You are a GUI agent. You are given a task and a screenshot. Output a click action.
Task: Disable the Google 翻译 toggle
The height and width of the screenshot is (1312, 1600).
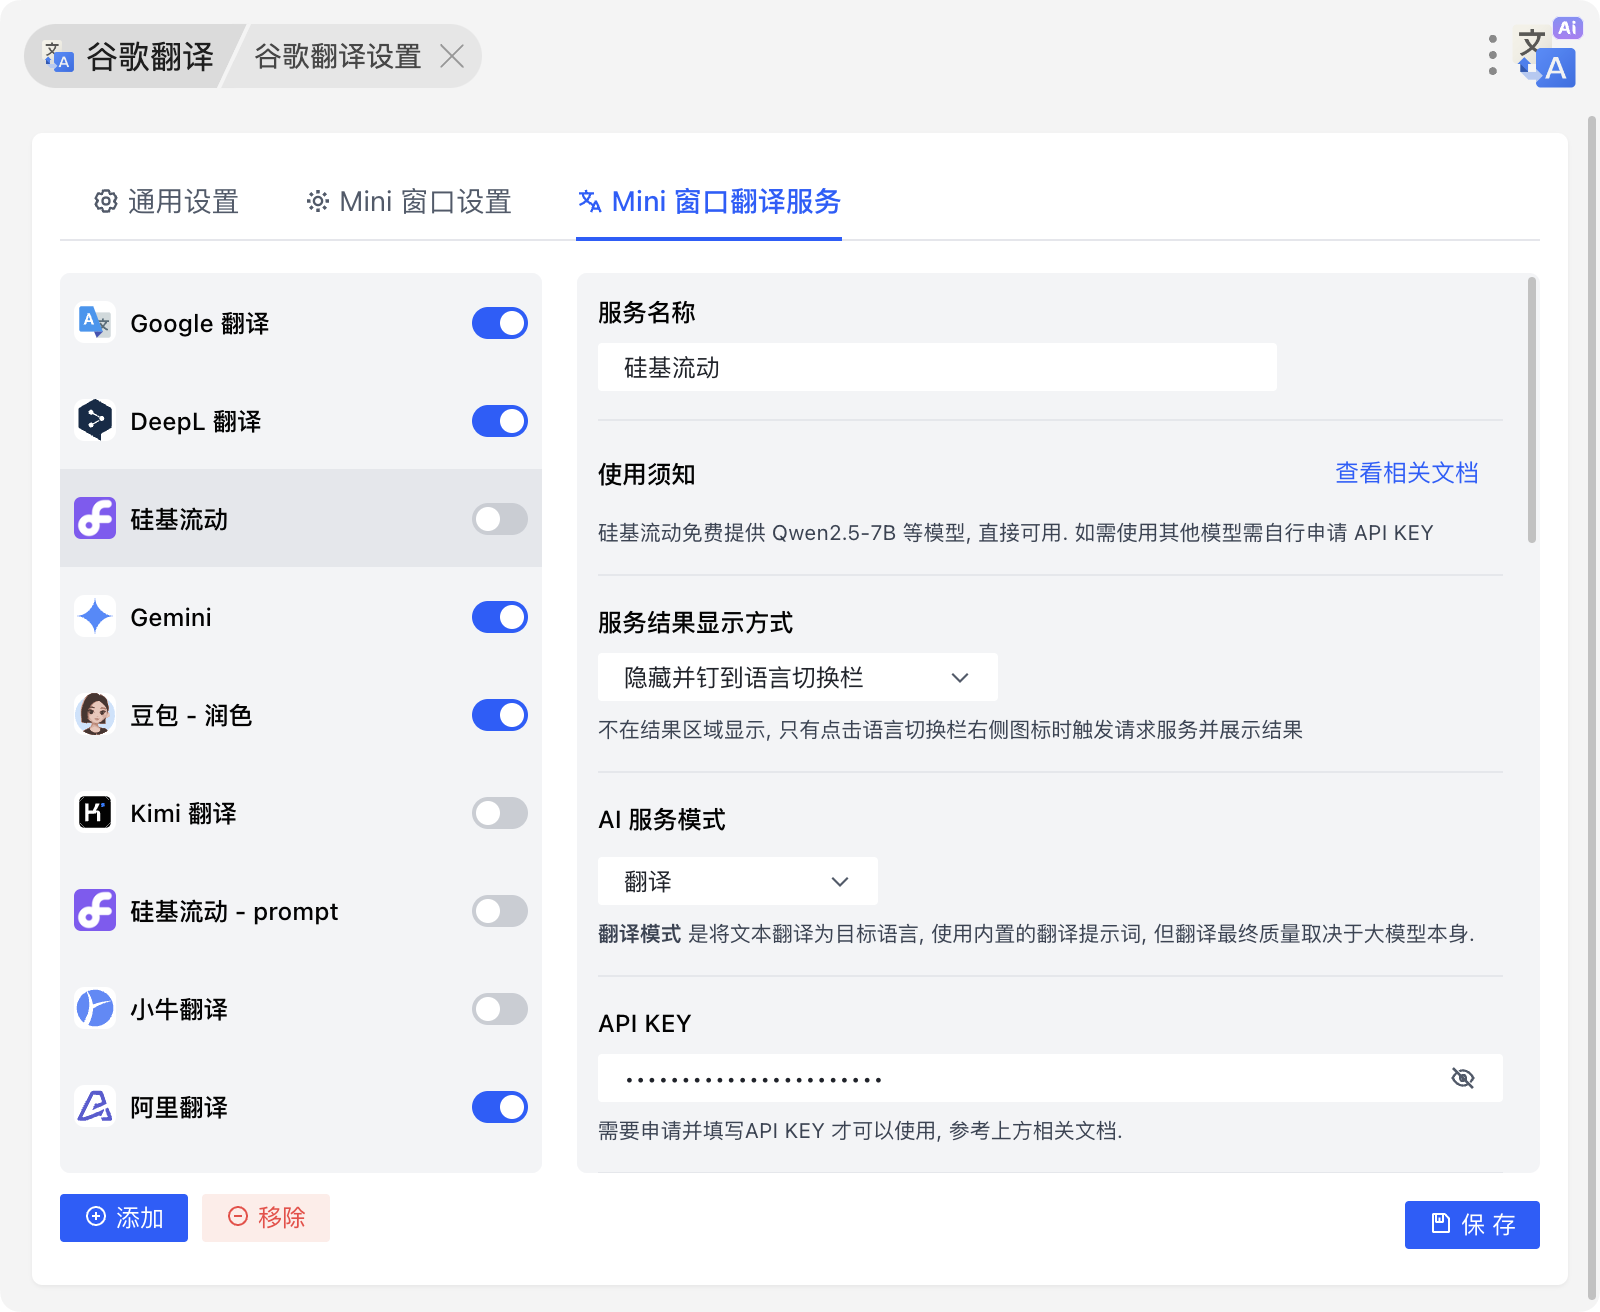click(x=499, y=323)
